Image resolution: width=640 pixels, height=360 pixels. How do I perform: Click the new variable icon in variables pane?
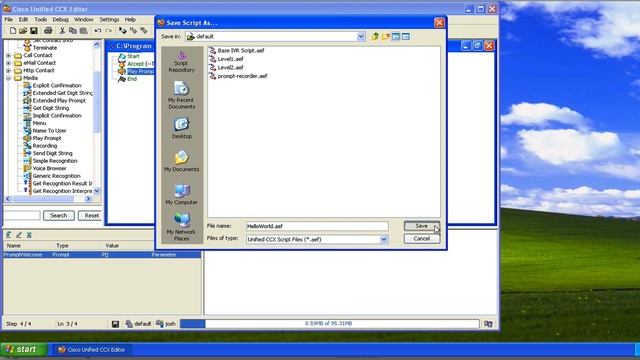click(x=9, y=235)
